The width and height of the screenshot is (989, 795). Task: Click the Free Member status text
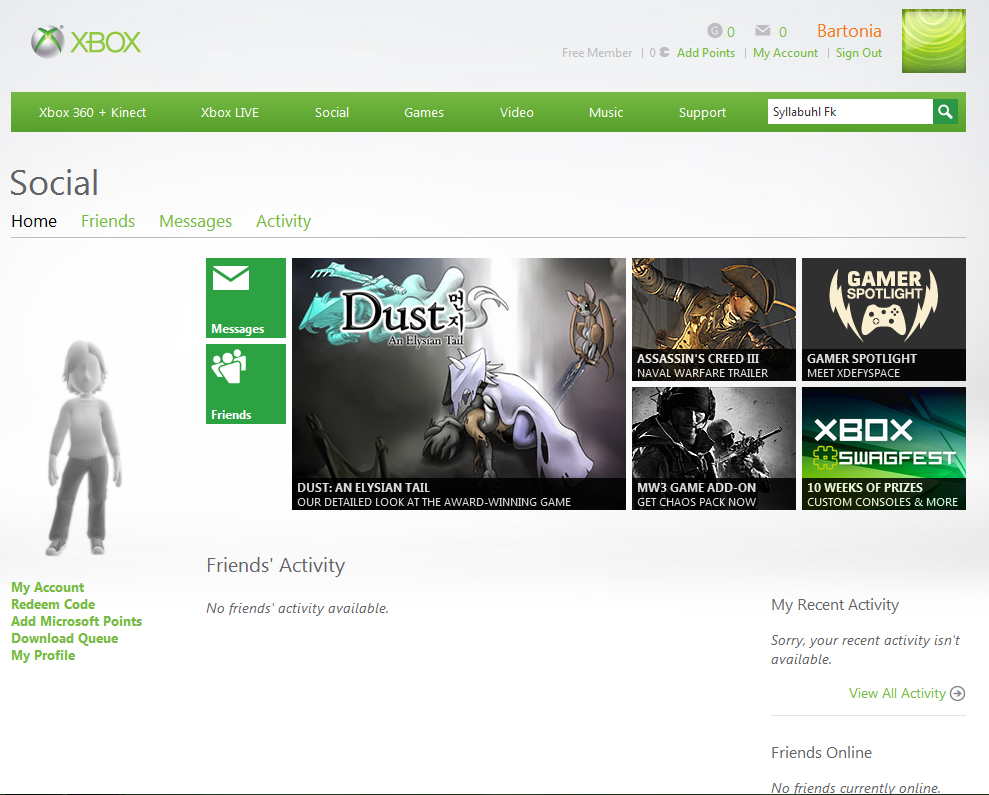pyautogui.click(x=597, y=53)
